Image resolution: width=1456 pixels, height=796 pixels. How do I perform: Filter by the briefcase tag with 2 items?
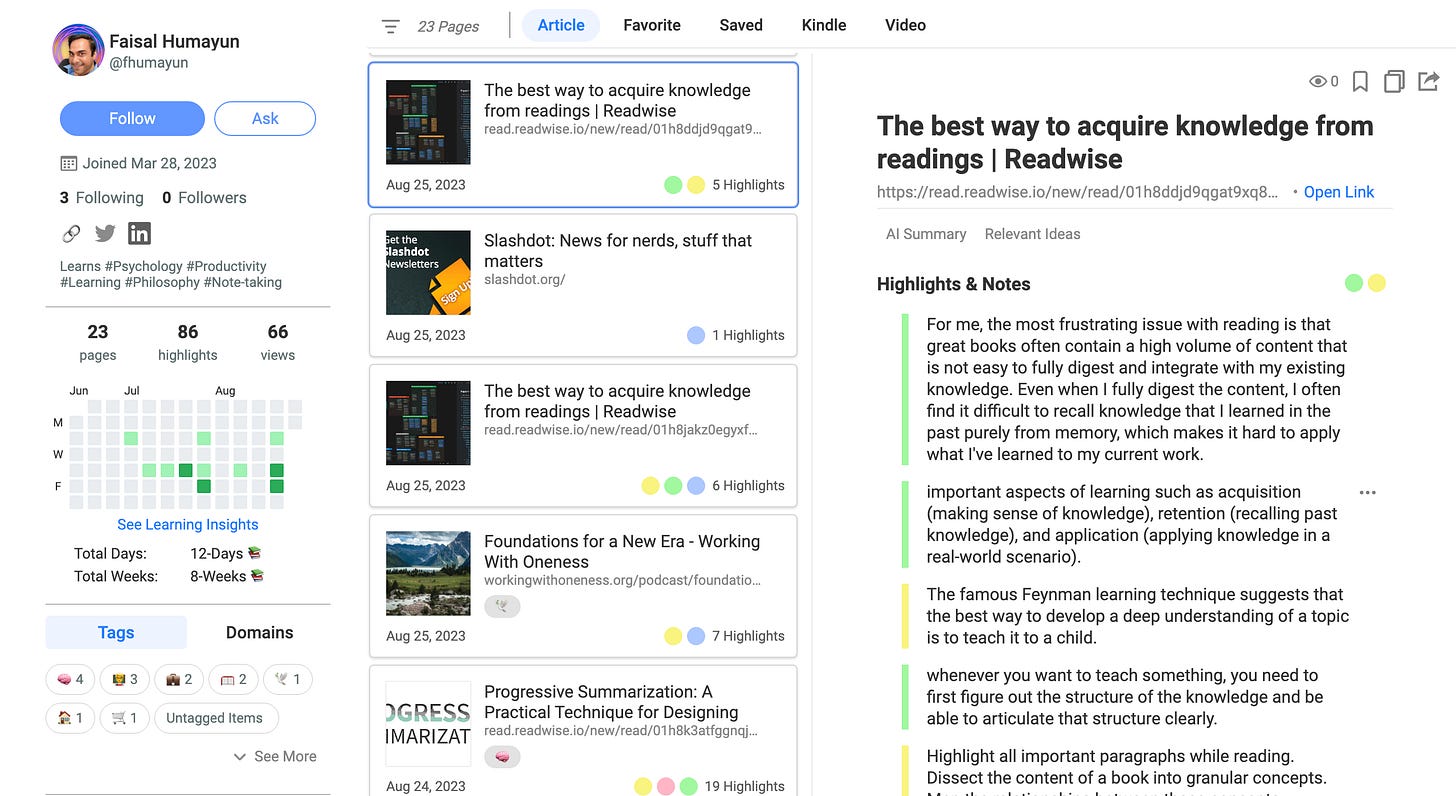click(x=179, y=680)
